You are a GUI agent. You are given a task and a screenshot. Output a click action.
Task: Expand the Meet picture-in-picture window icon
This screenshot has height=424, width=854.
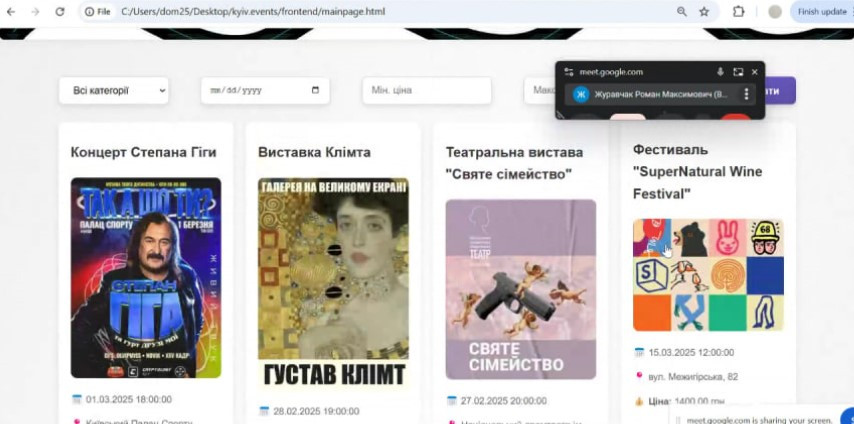[738, 72]
